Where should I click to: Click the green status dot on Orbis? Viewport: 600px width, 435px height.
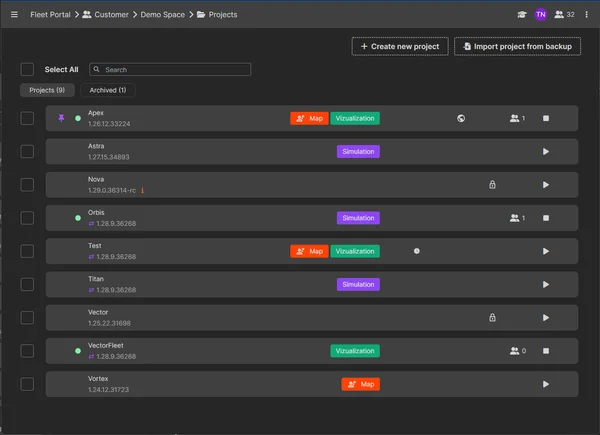tap(78, 218)
